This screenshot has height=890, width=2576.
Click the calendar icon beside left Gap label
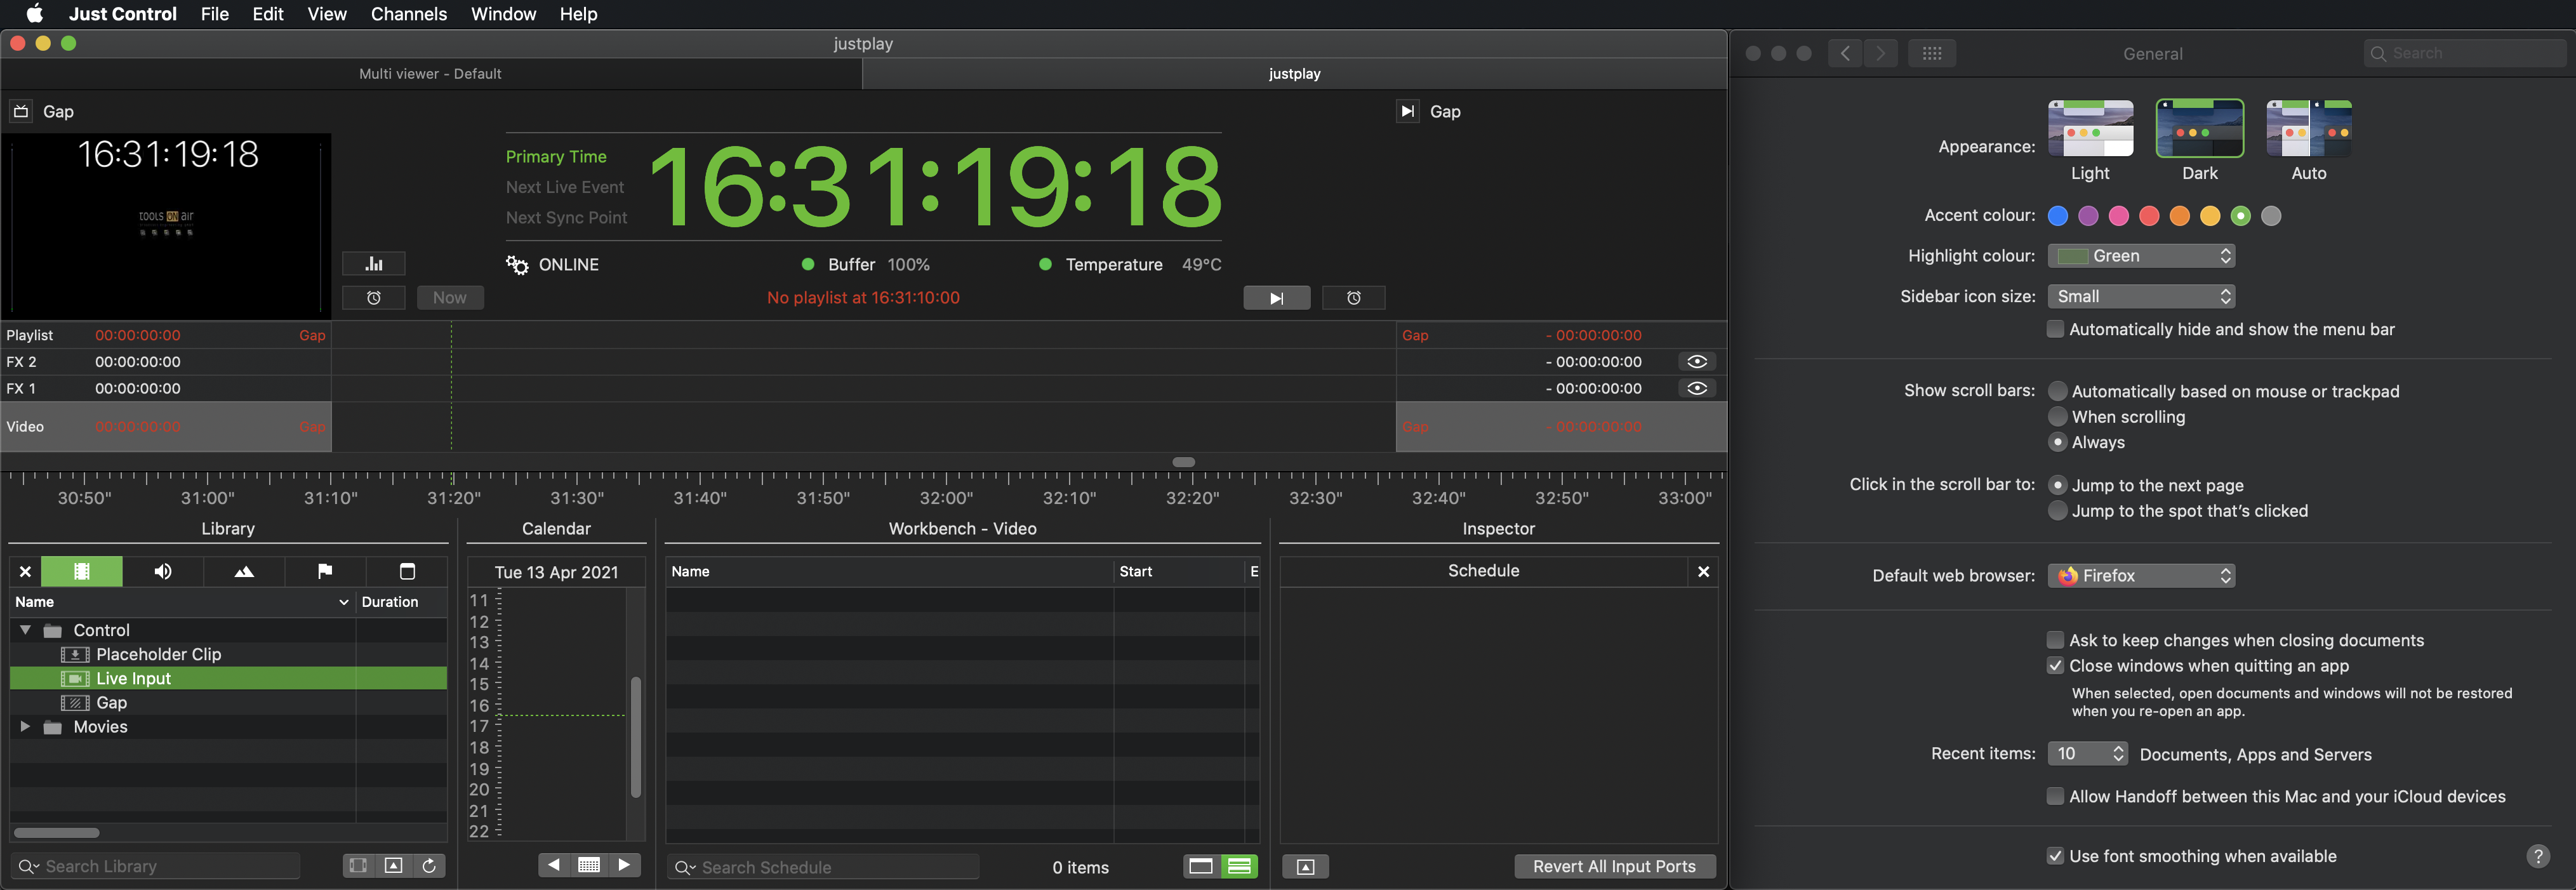[x=20, y=111]
